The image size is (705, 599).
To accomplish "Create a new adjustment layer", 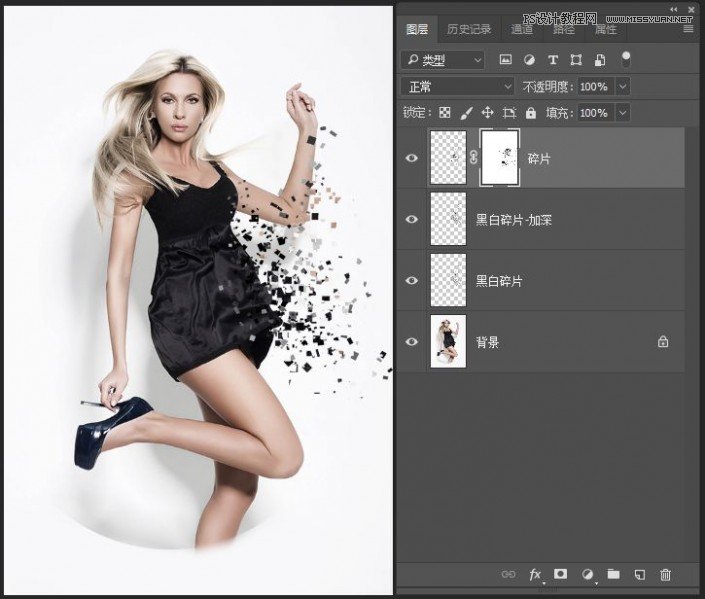I will tap(588, 574).
